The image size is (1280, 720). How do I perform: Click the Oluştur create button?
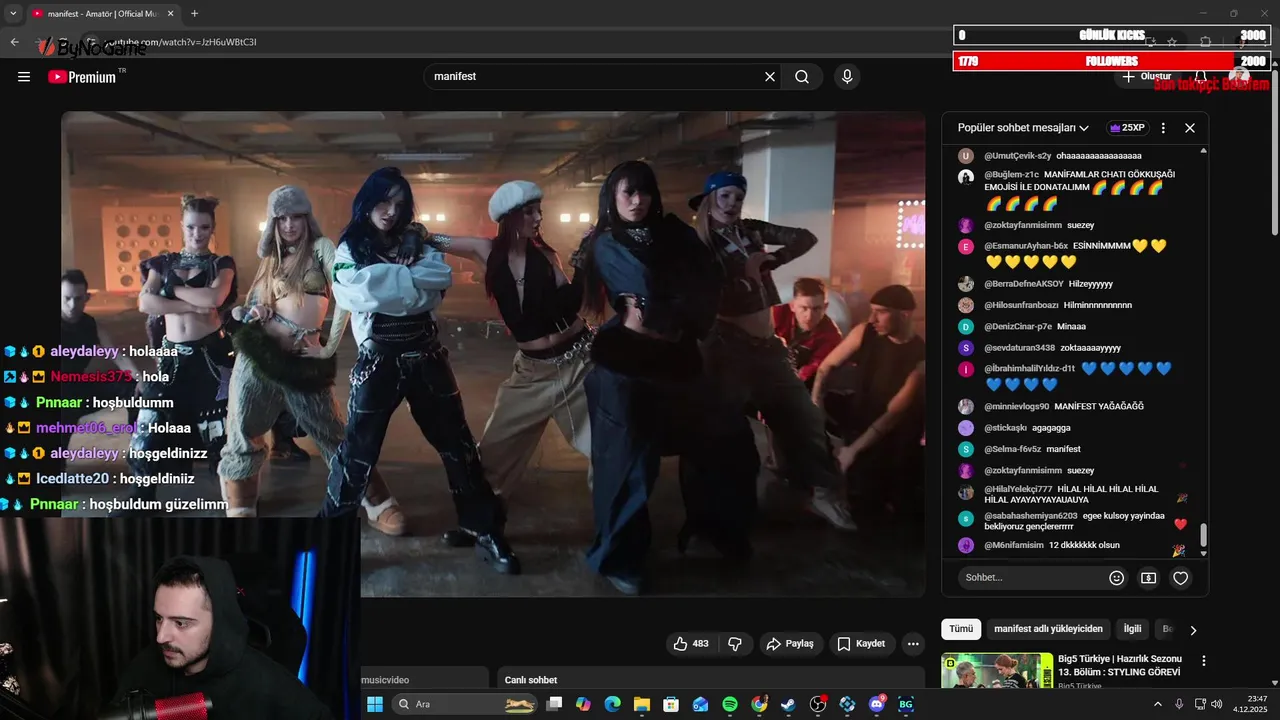coord(1146,77)
